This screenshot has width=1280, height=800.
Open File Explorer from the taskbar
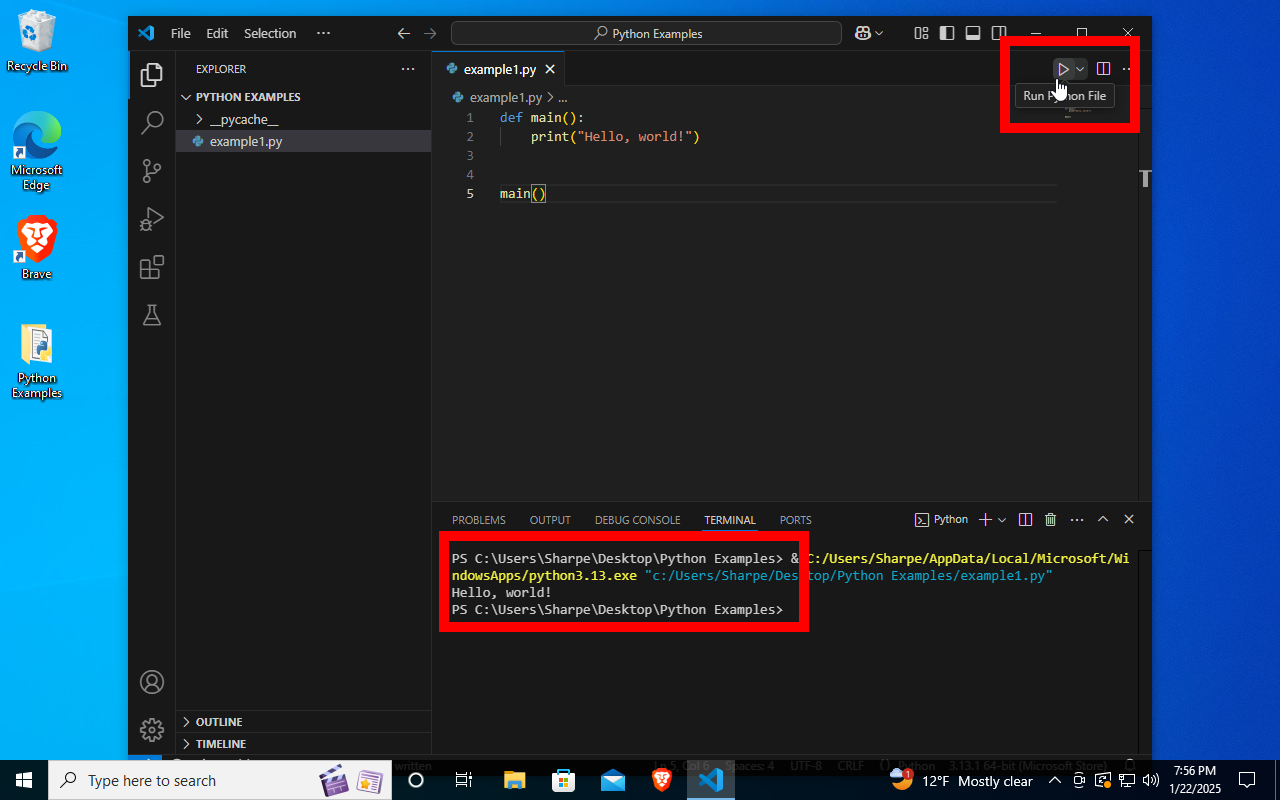tap(514, 780)
